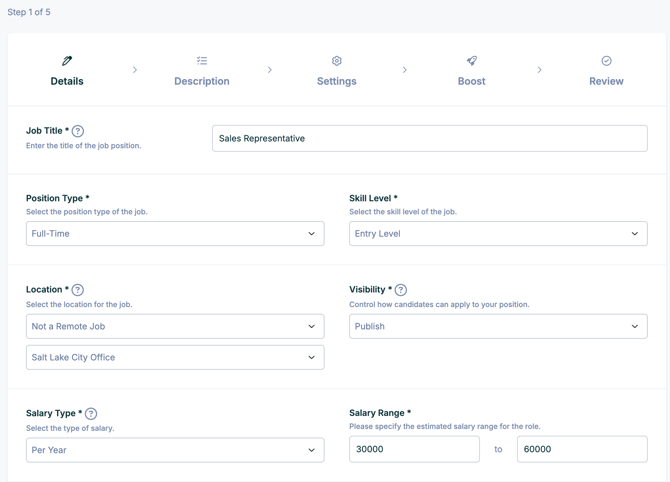This screenshot has height=482, width=670.
Task: Click the checklist icon above Description
Action: [x=202, y=61]
